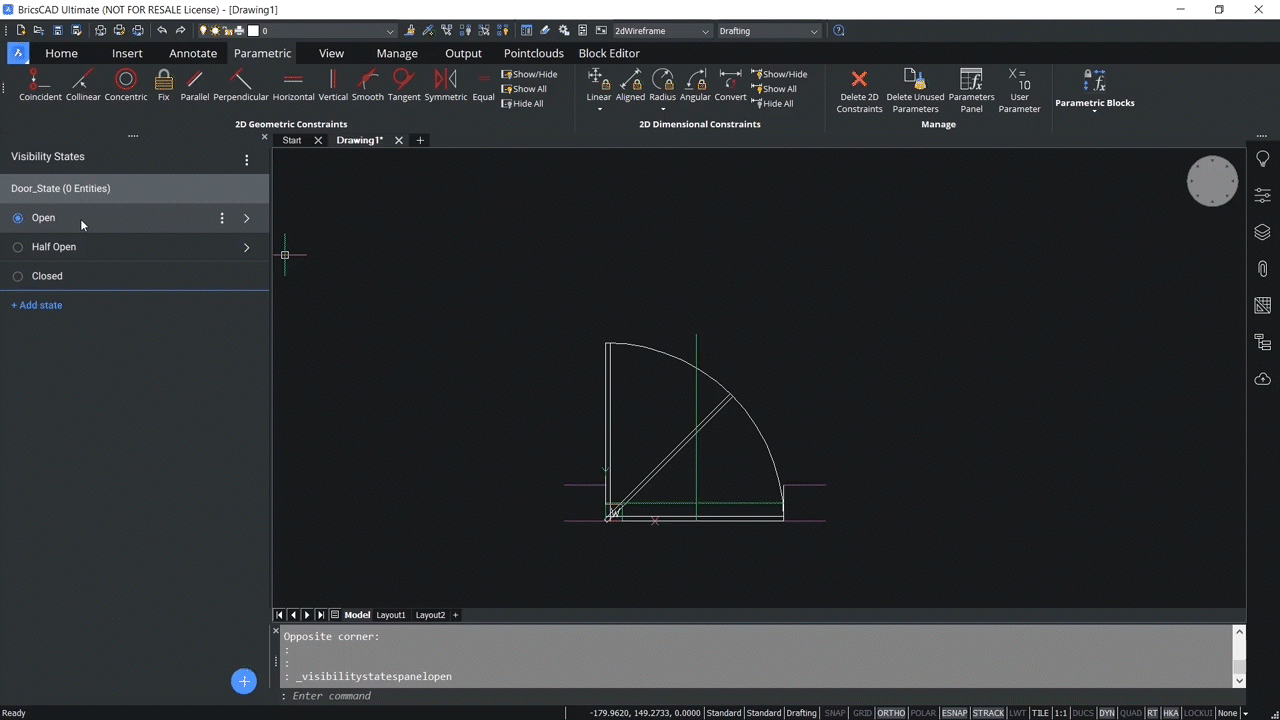Open the Structure tree panel icon
The image size is (1280, 720).
pyautogui.click(x=1262, y=343)
